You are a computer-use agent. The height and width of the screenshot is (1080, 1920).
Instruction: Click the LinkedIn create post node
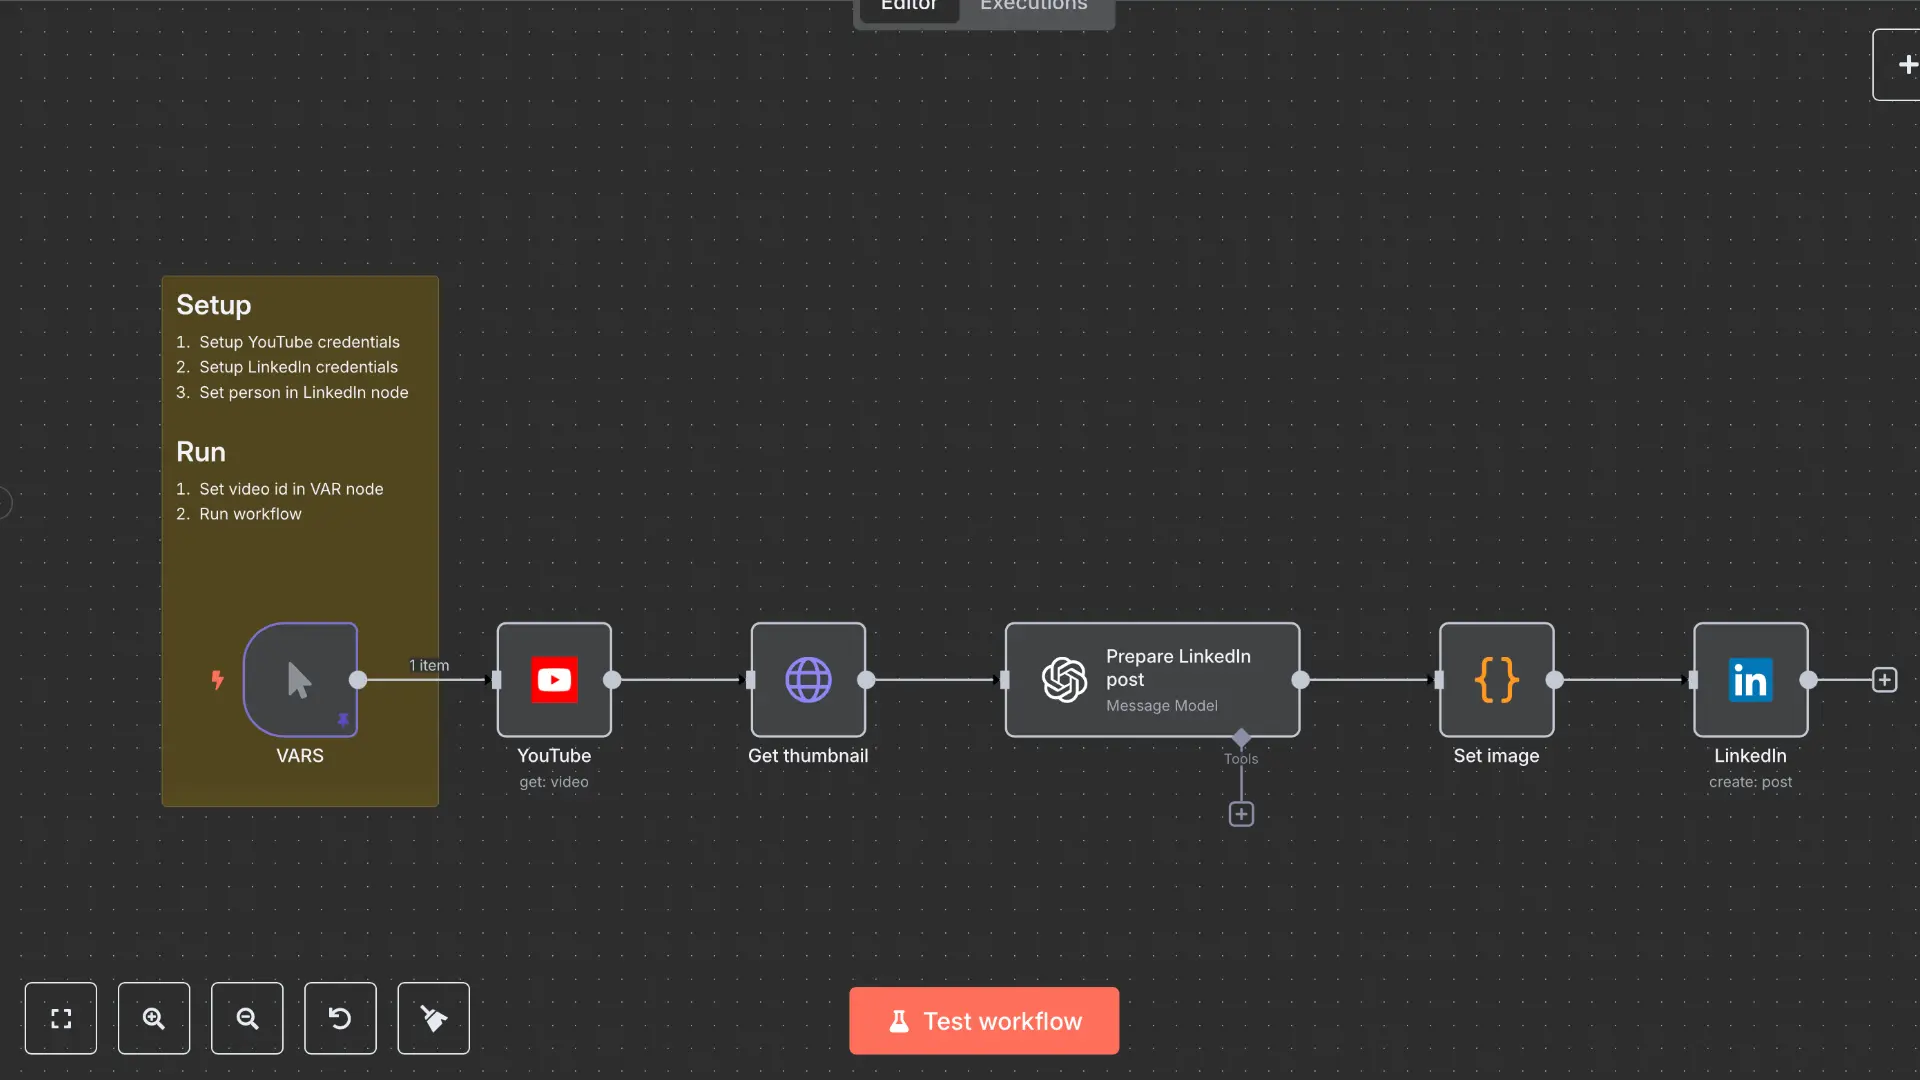1750,680
